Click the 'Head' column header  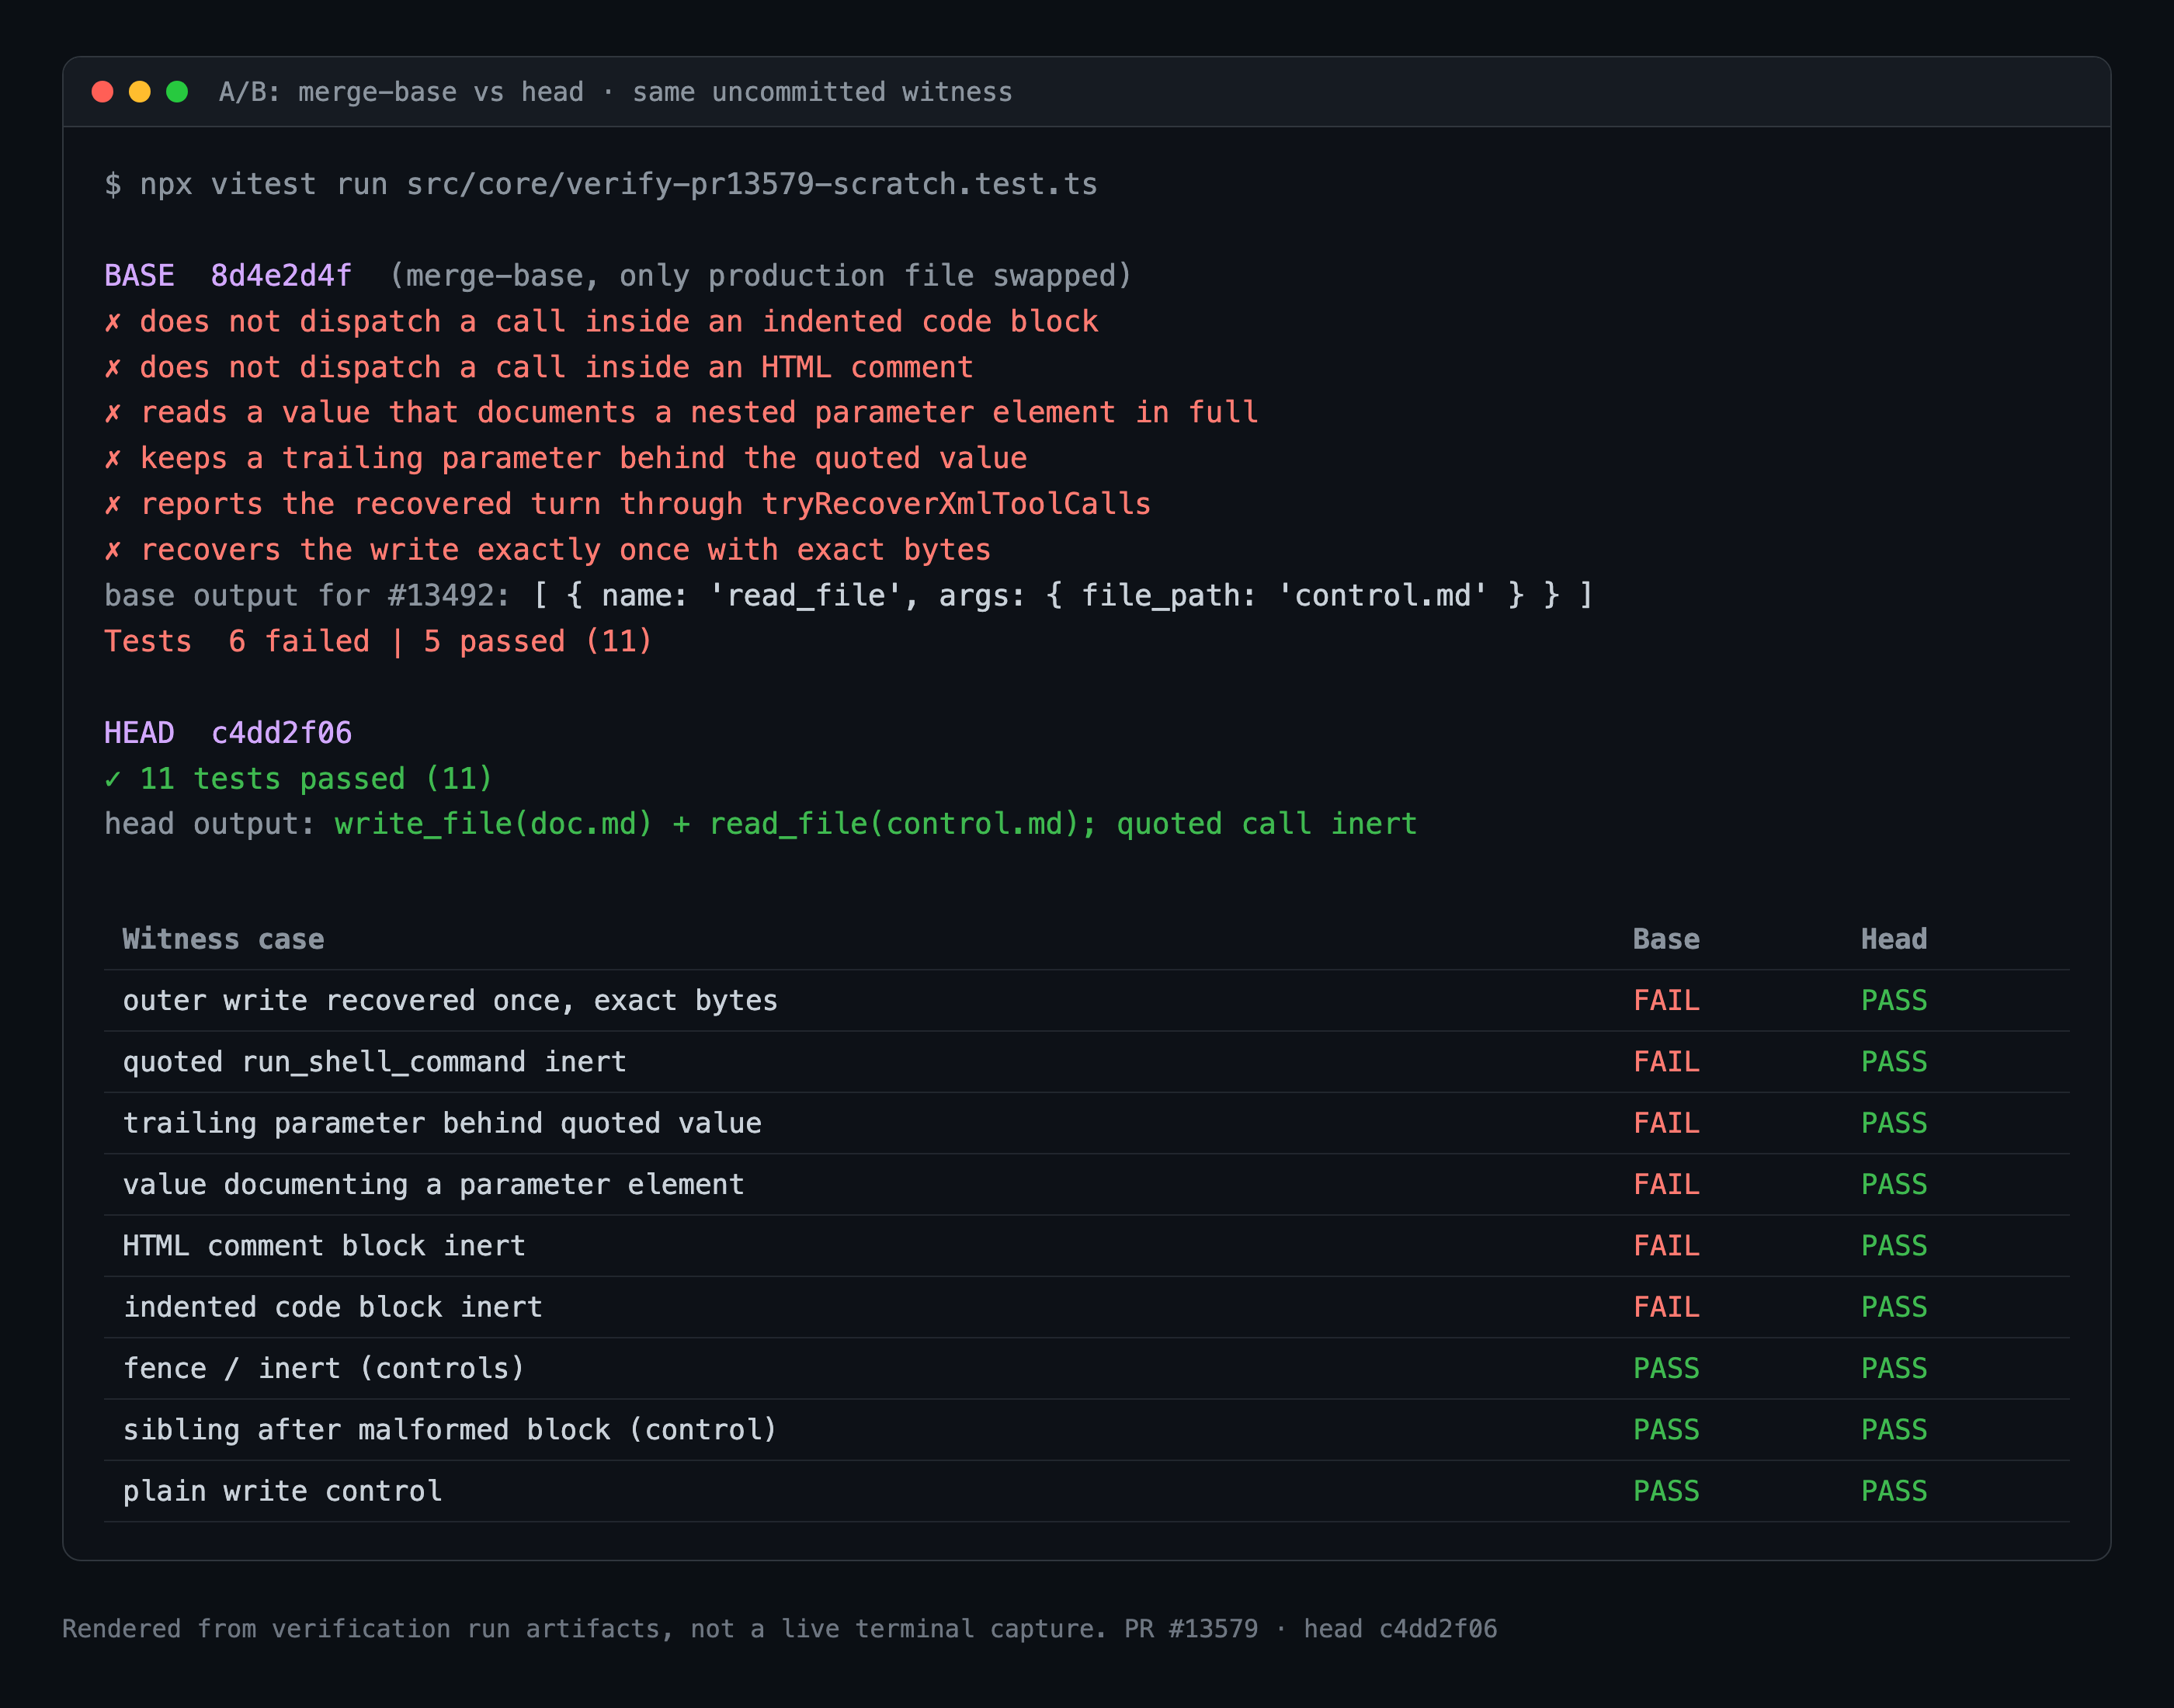tap(1894, 939)
